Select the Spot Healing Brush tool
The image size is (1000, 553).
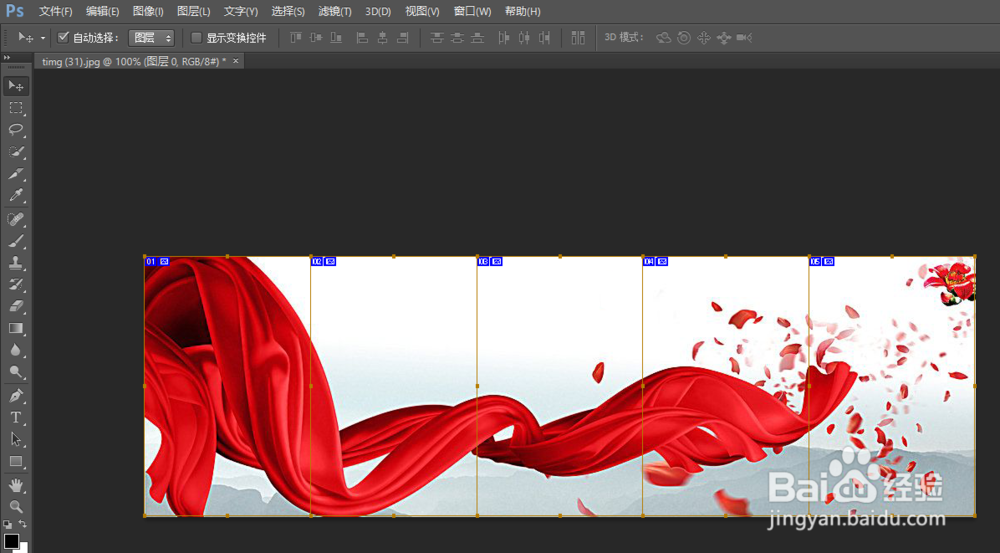(x=16, y=219)
